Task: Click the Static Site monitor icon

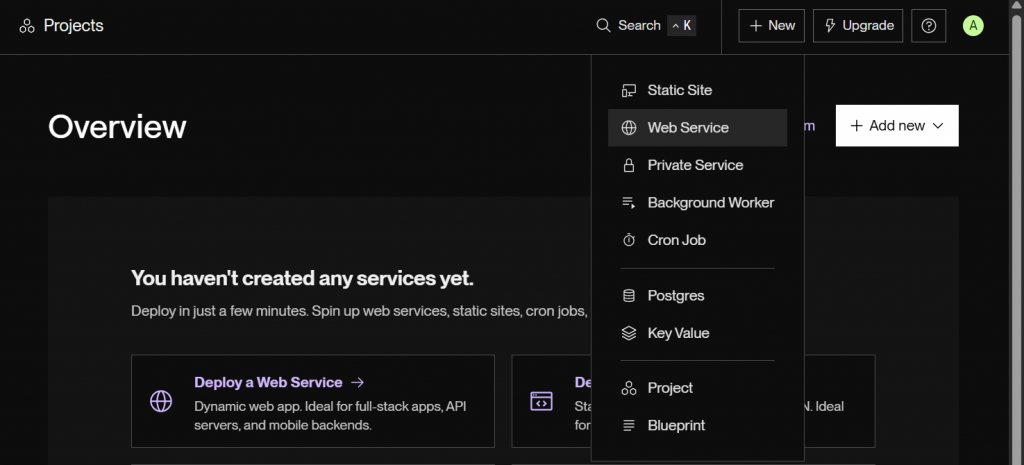Action: pos(629,90)
